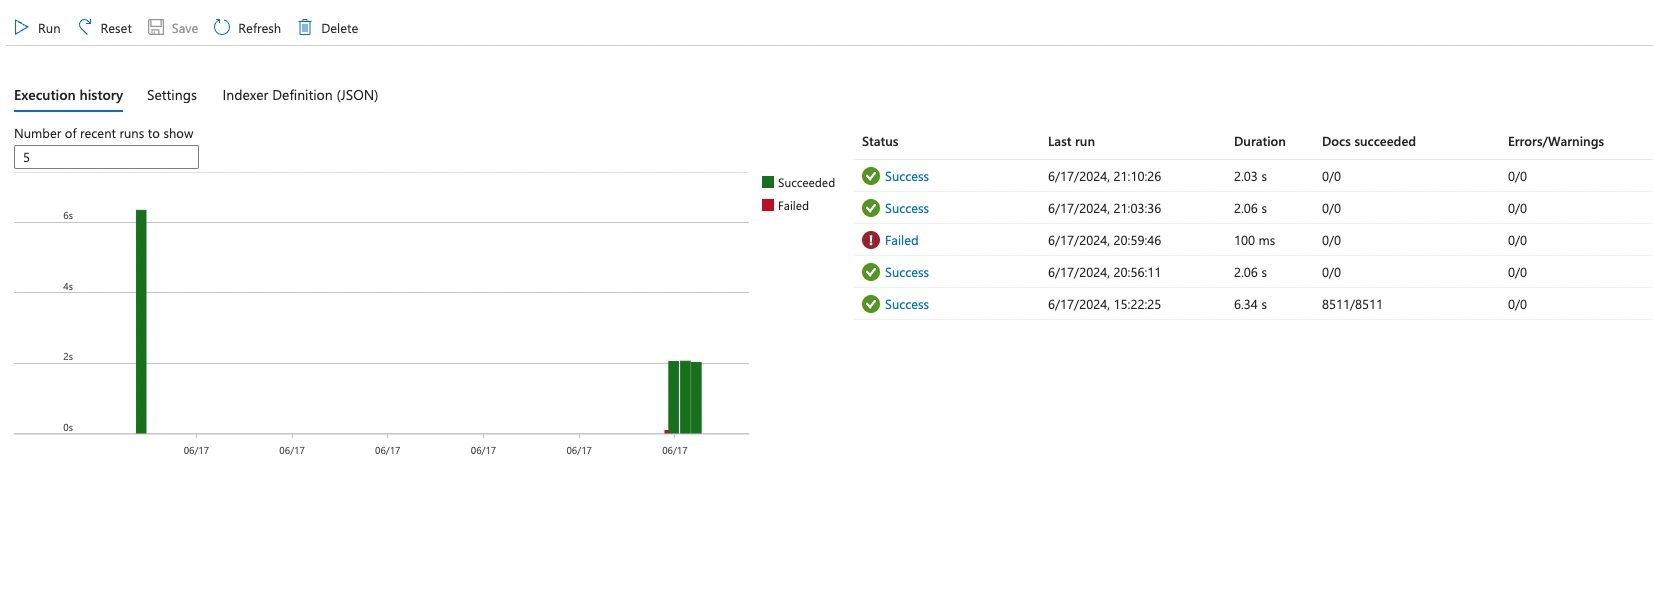Image resolution: width=1653 pixels, height=593 pixels.
Task: Click the red Failed legend swatch
Action: 768,205
